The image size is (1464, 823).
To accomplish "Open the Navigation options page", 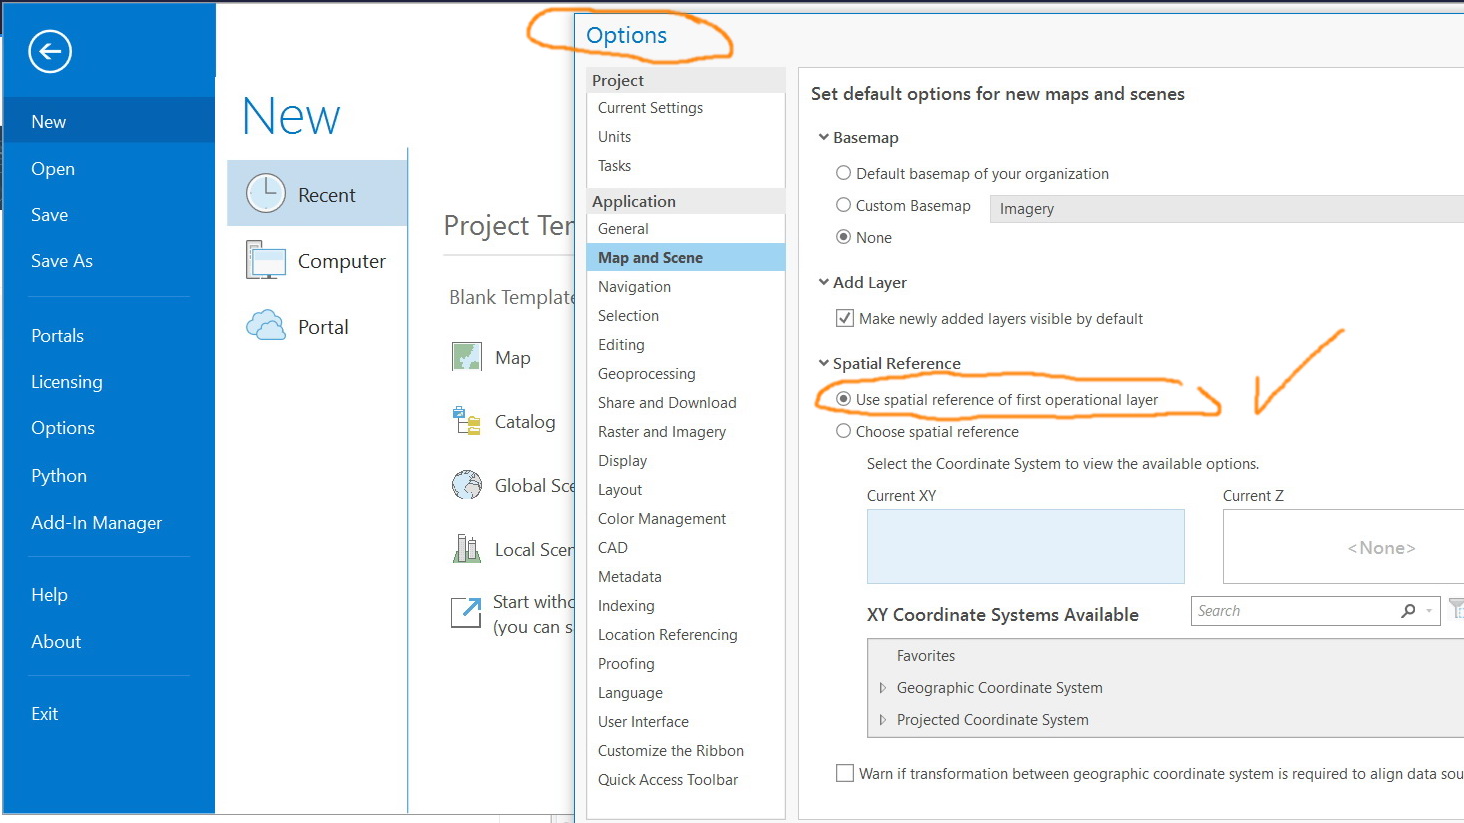I will coord(634,287).
